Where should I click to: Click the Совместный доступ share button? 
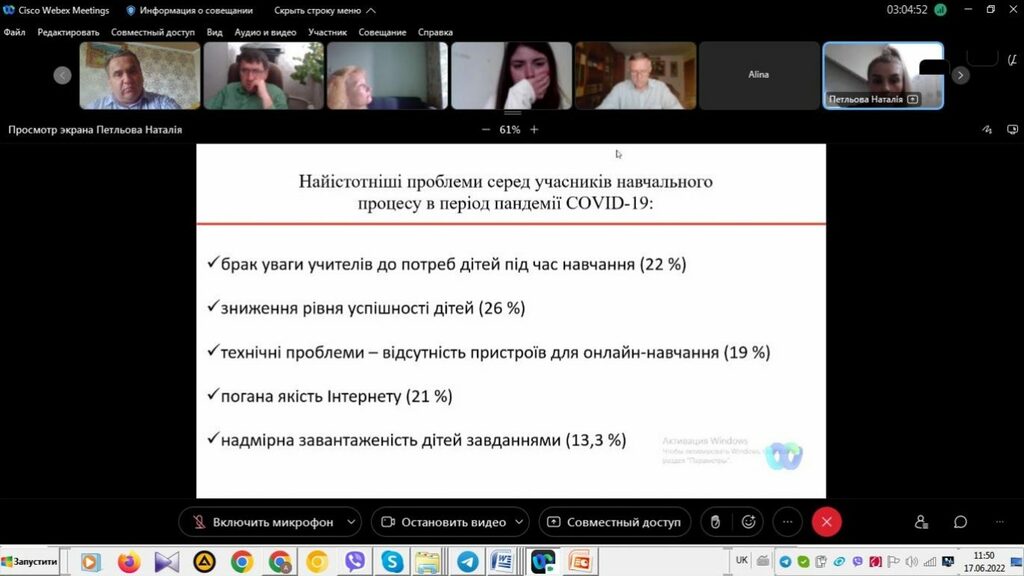(x=614, y=522)
